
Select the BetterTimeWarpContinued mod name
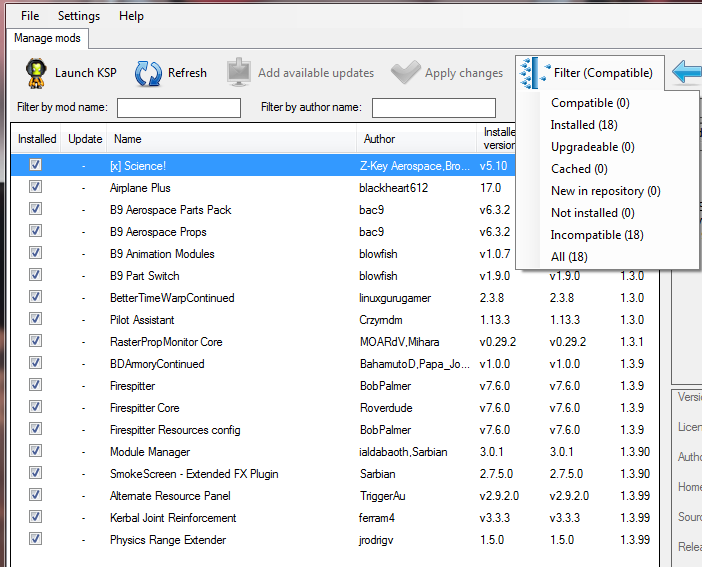click(x=172, y=298)
